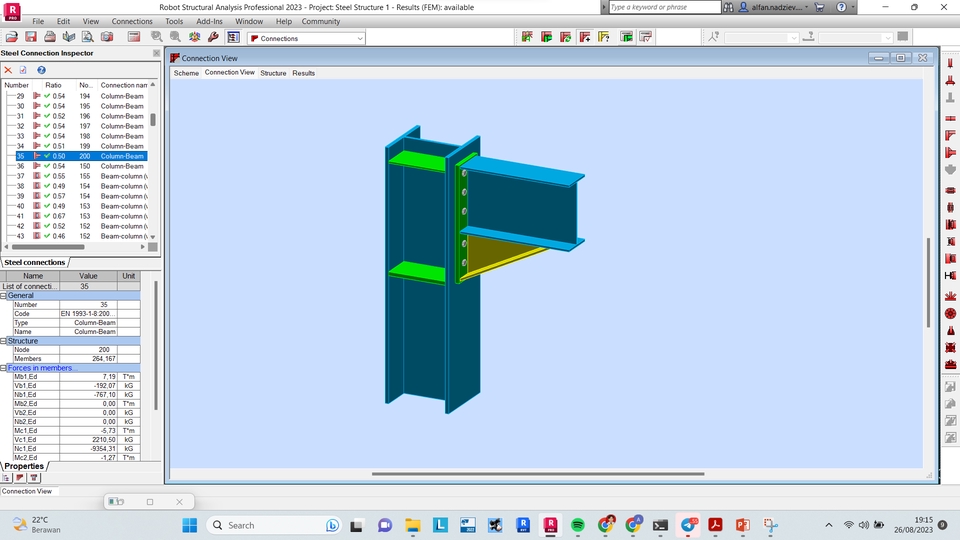
Task: Click the Open project folder icon
Action: click(x=11, y=37)
